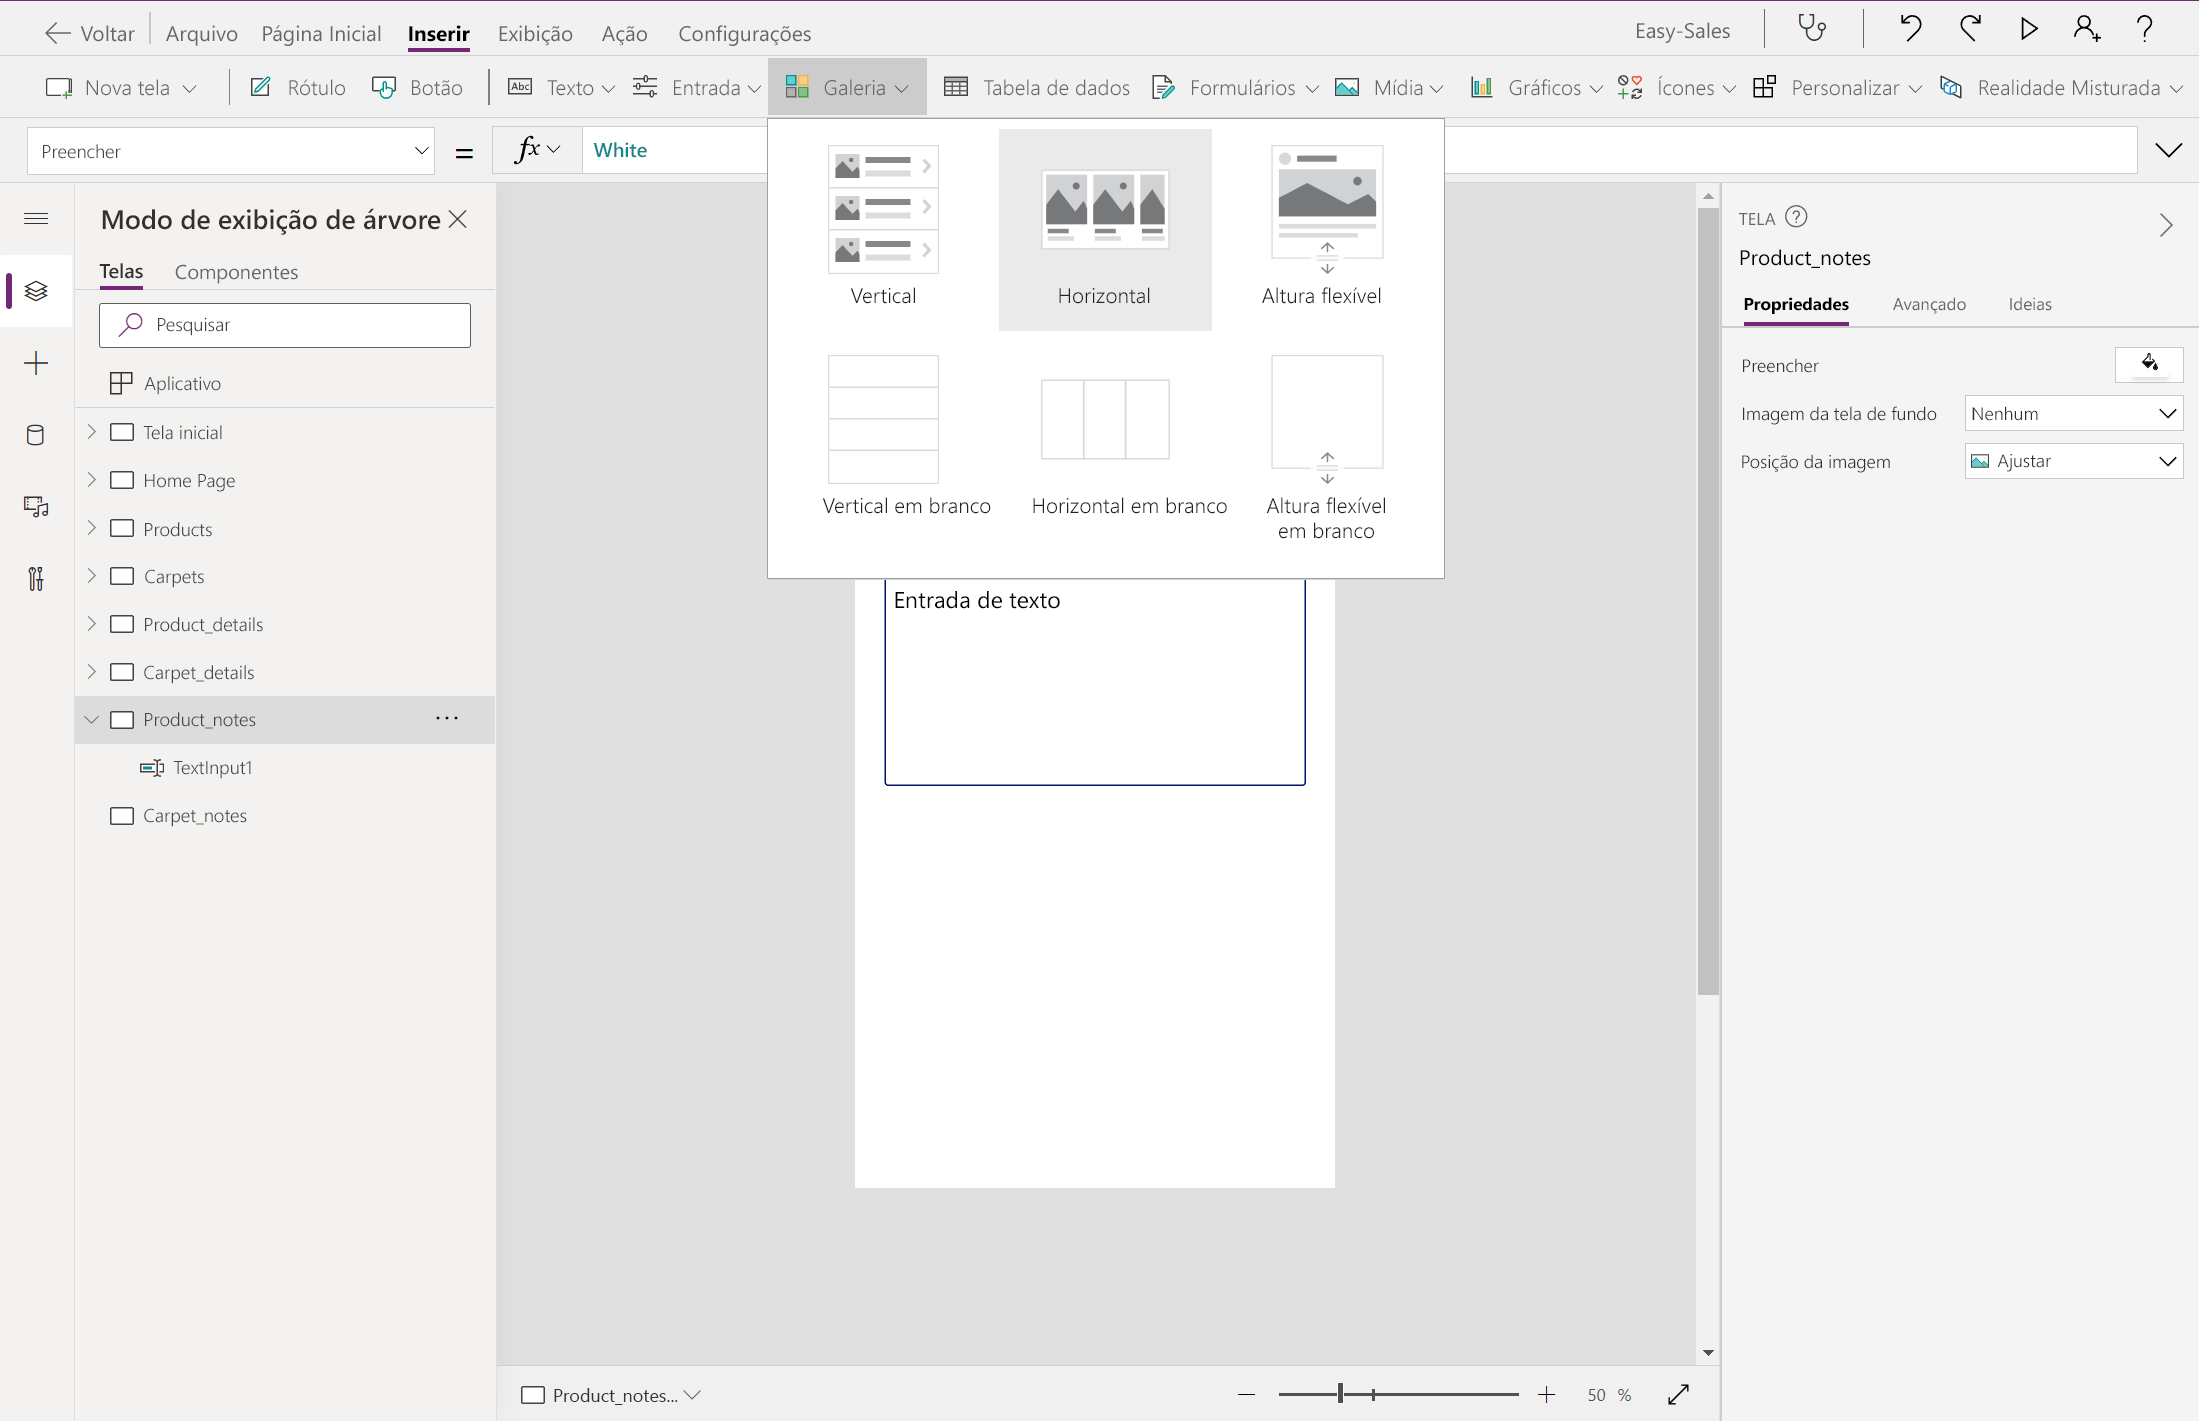Expand the formula bar chevron
This screenshot has height=1421, width=2199.
pyautogui.click(x=2168, y=150)
